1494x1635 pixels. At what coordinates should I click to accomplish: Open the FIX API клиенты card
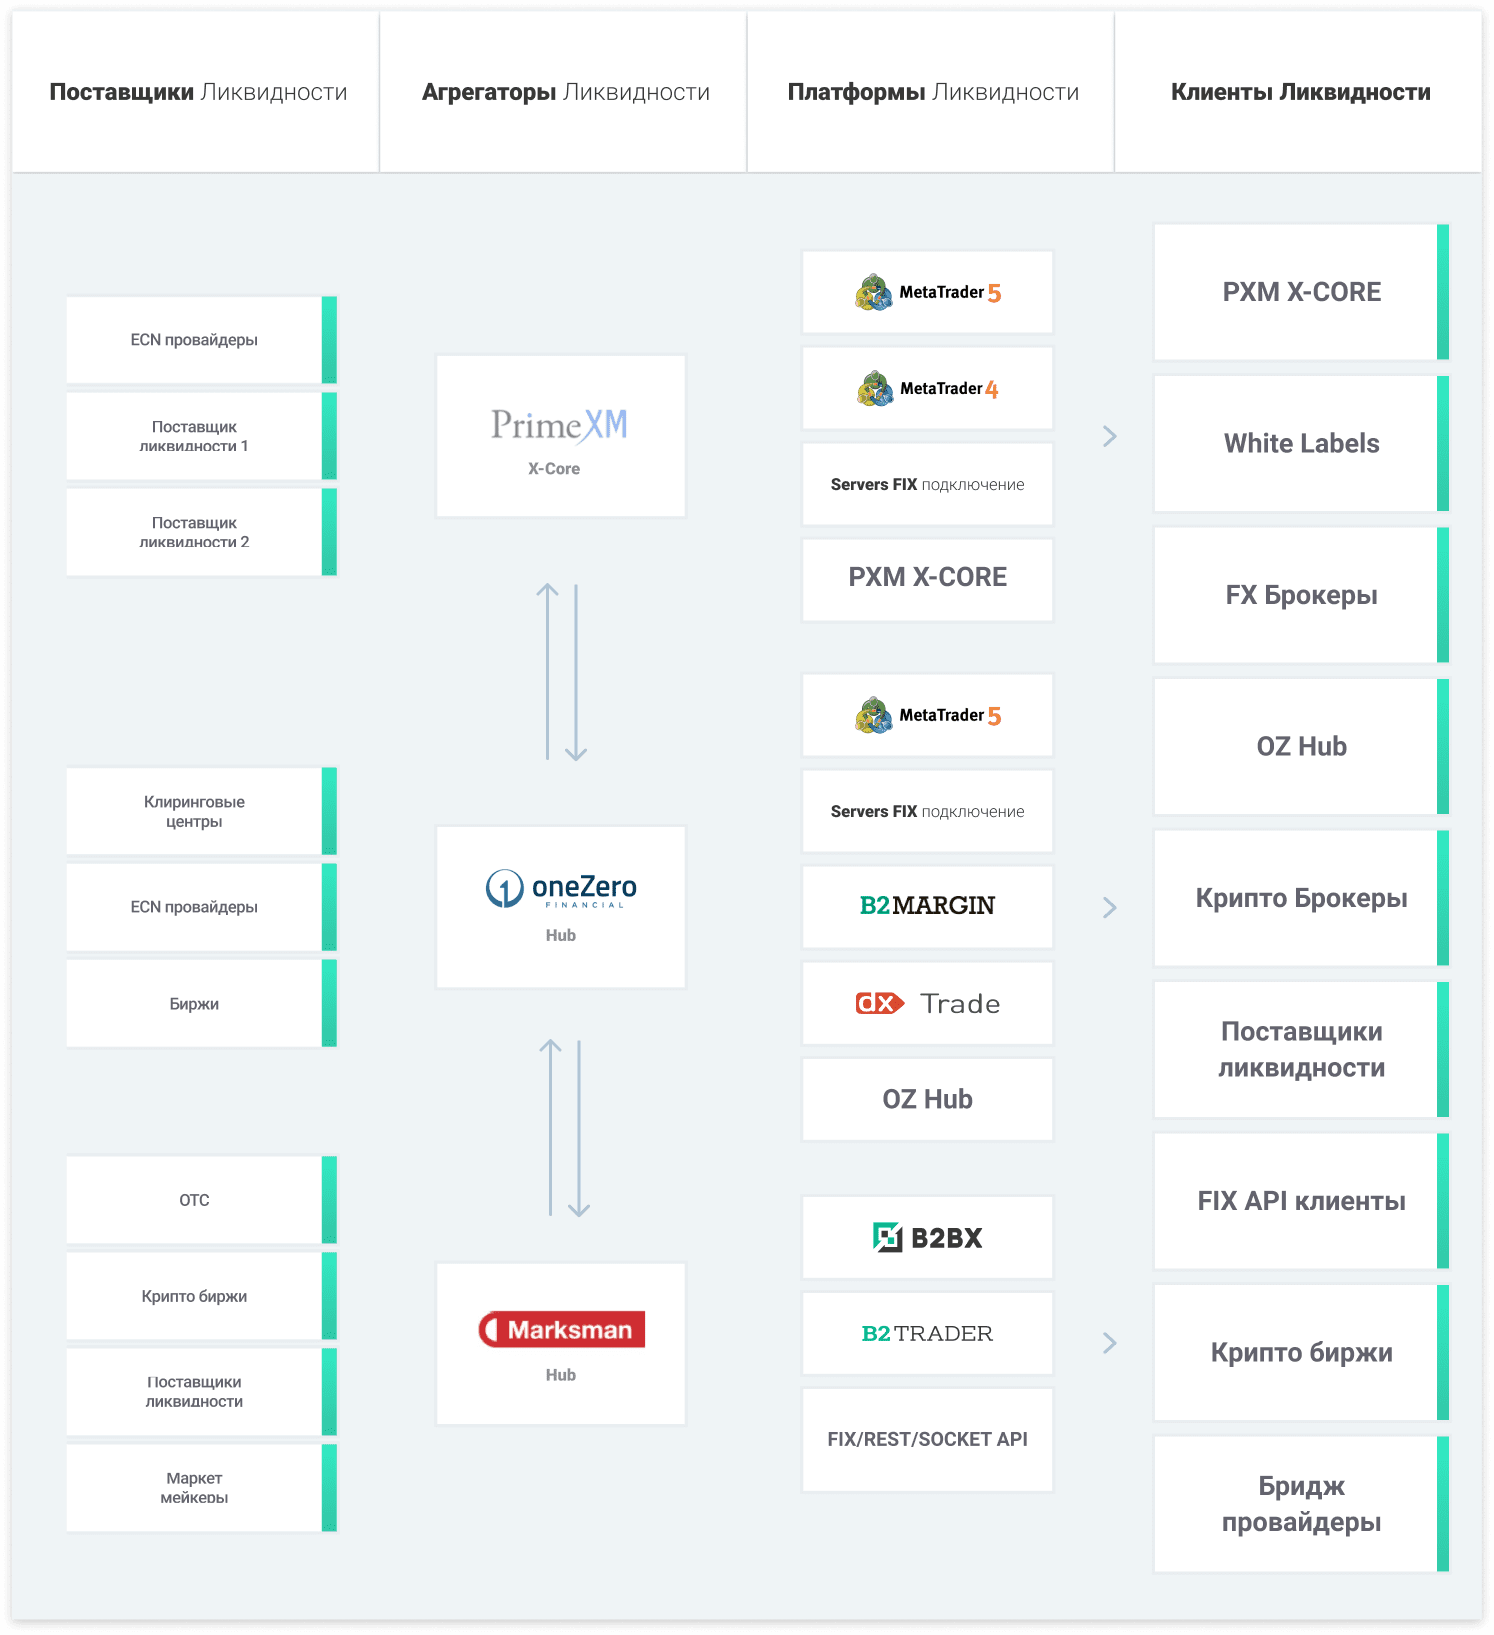(1301, 1201)
